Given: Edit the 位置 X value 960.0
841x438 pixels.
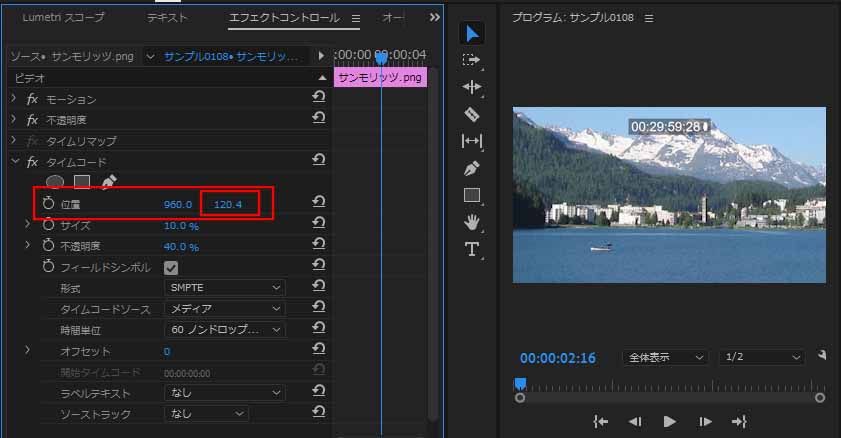Looking at the screenshot, I should [x=178, y=204].
